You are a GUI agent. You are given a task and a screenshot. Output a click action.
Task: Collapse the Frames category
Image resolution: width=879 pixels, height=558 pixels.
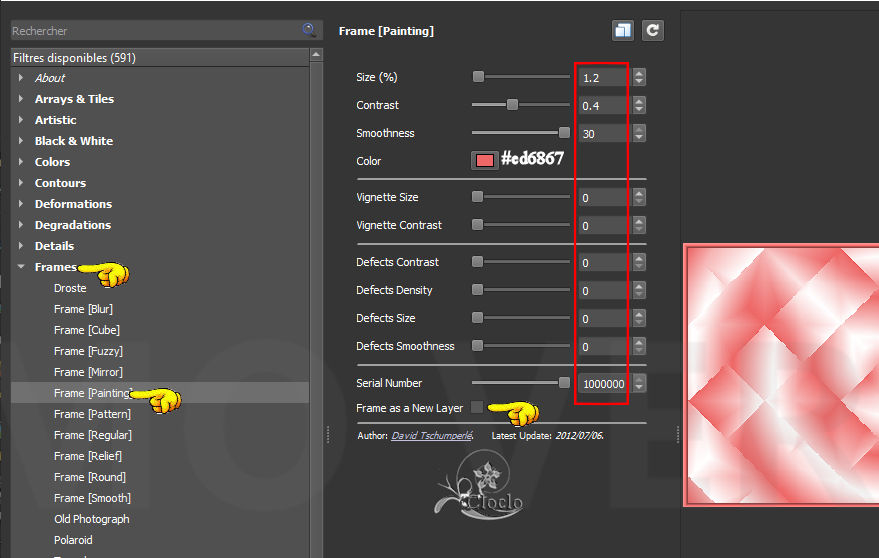[20, 267]
